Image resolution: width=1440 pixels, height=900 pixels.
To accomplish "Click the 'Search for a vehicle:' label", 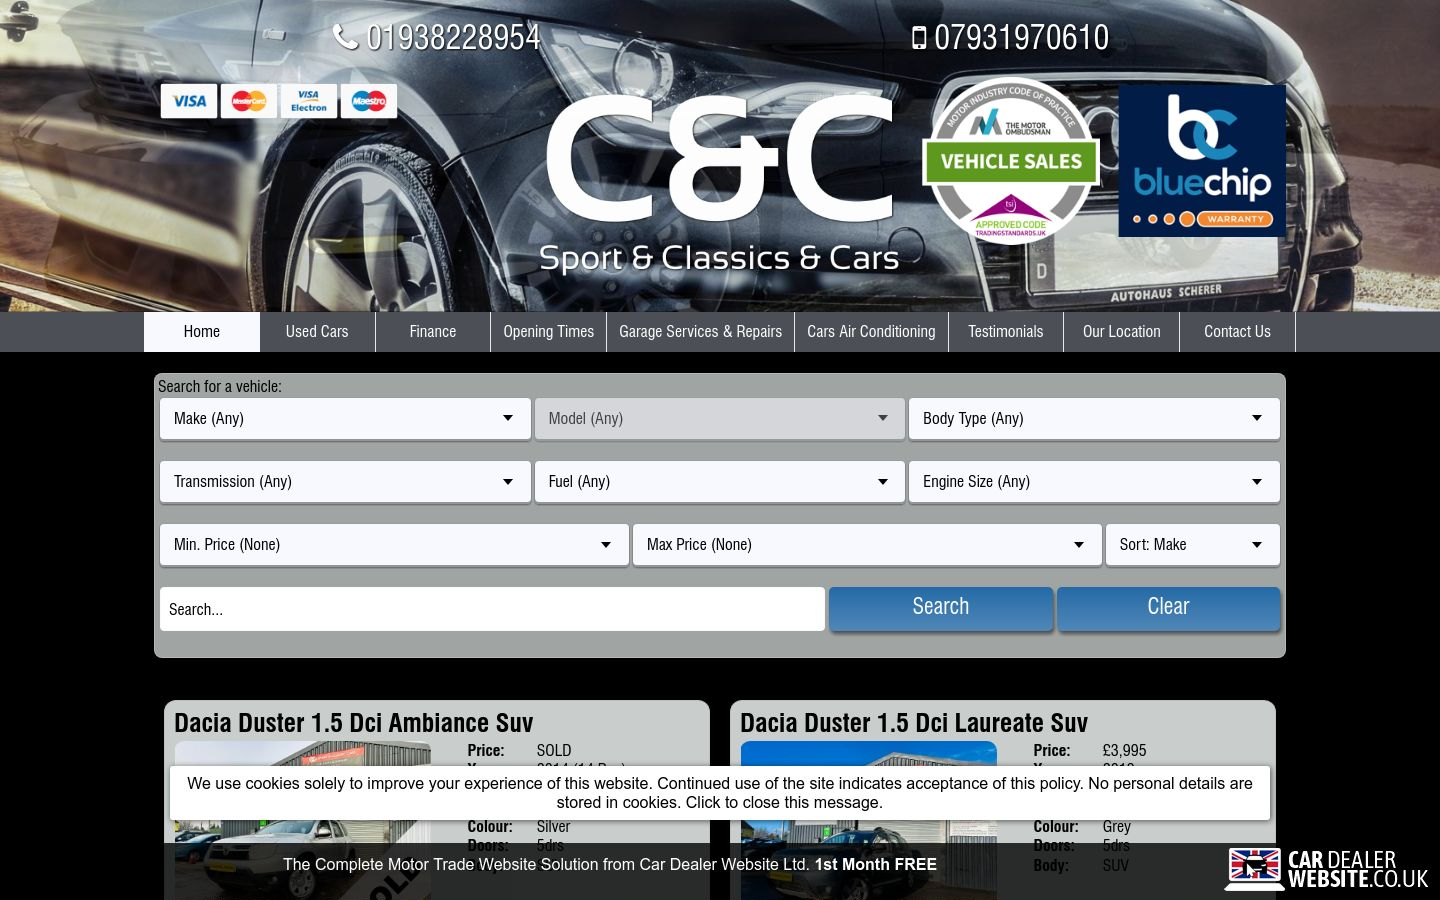I will [220, 386].
